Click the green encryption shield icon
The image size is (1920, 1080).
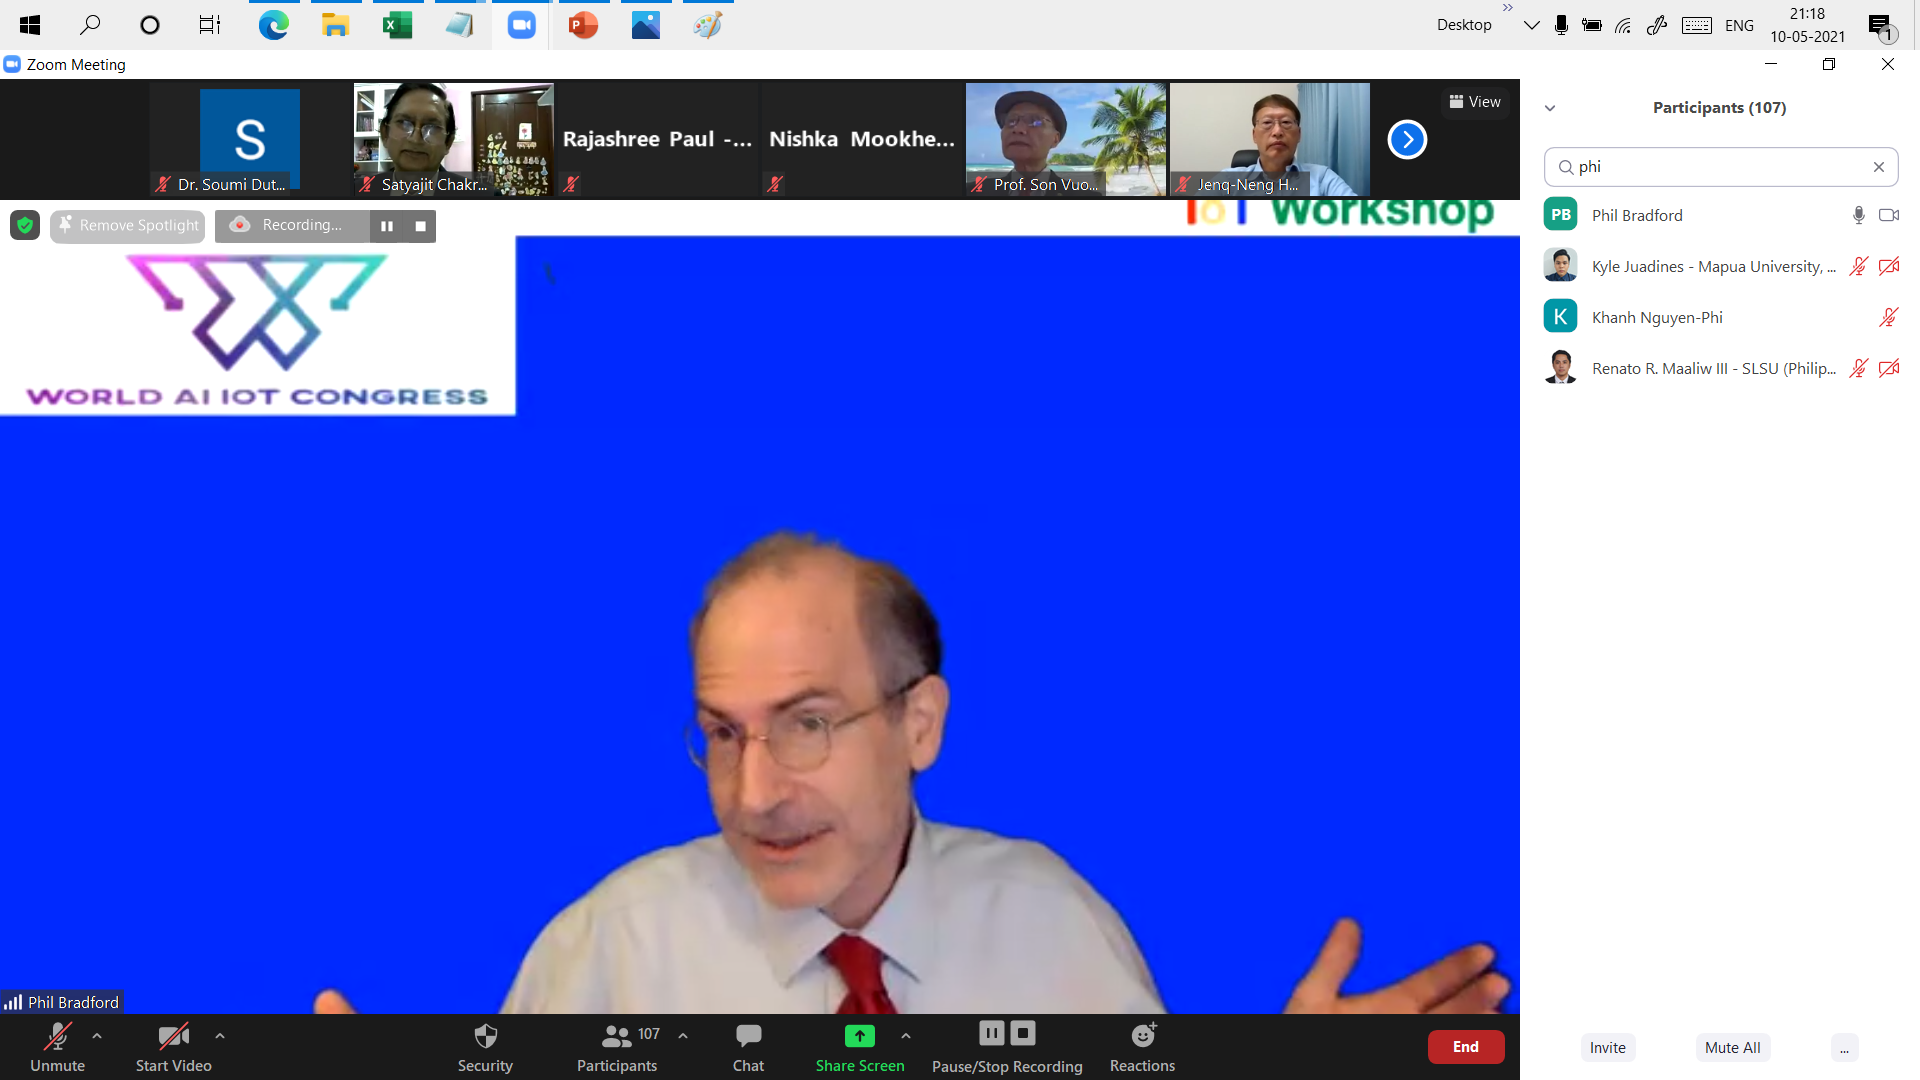pyautogui.click(x=25, y=226)
